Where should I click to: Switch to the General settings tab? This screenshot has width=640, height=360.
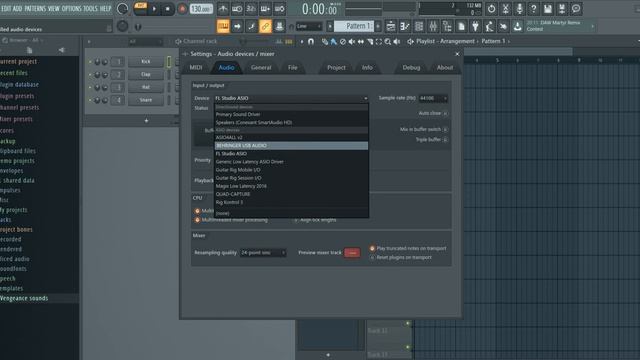point(261,68)
